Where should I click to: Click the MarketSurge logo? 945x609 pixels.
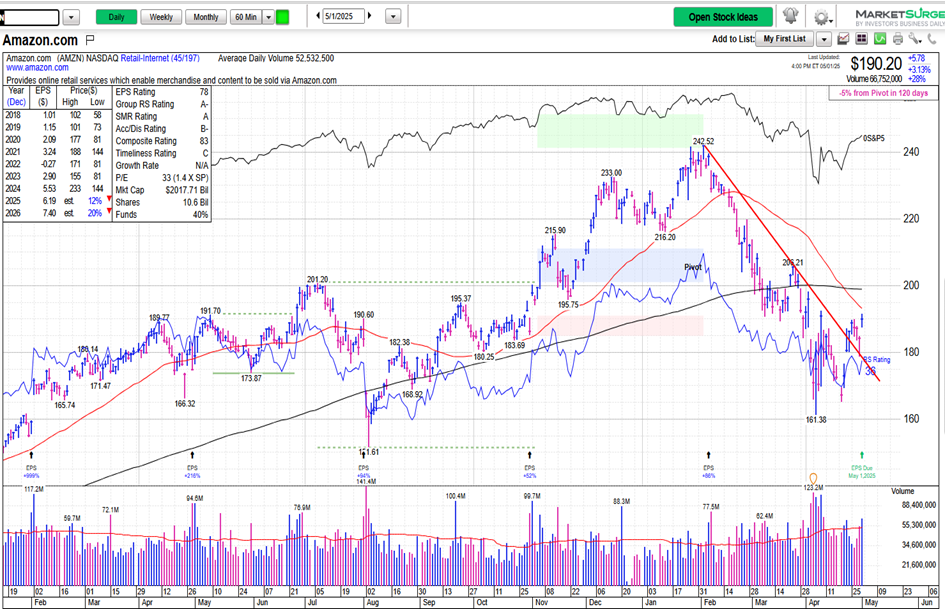[x=899, y=17]
